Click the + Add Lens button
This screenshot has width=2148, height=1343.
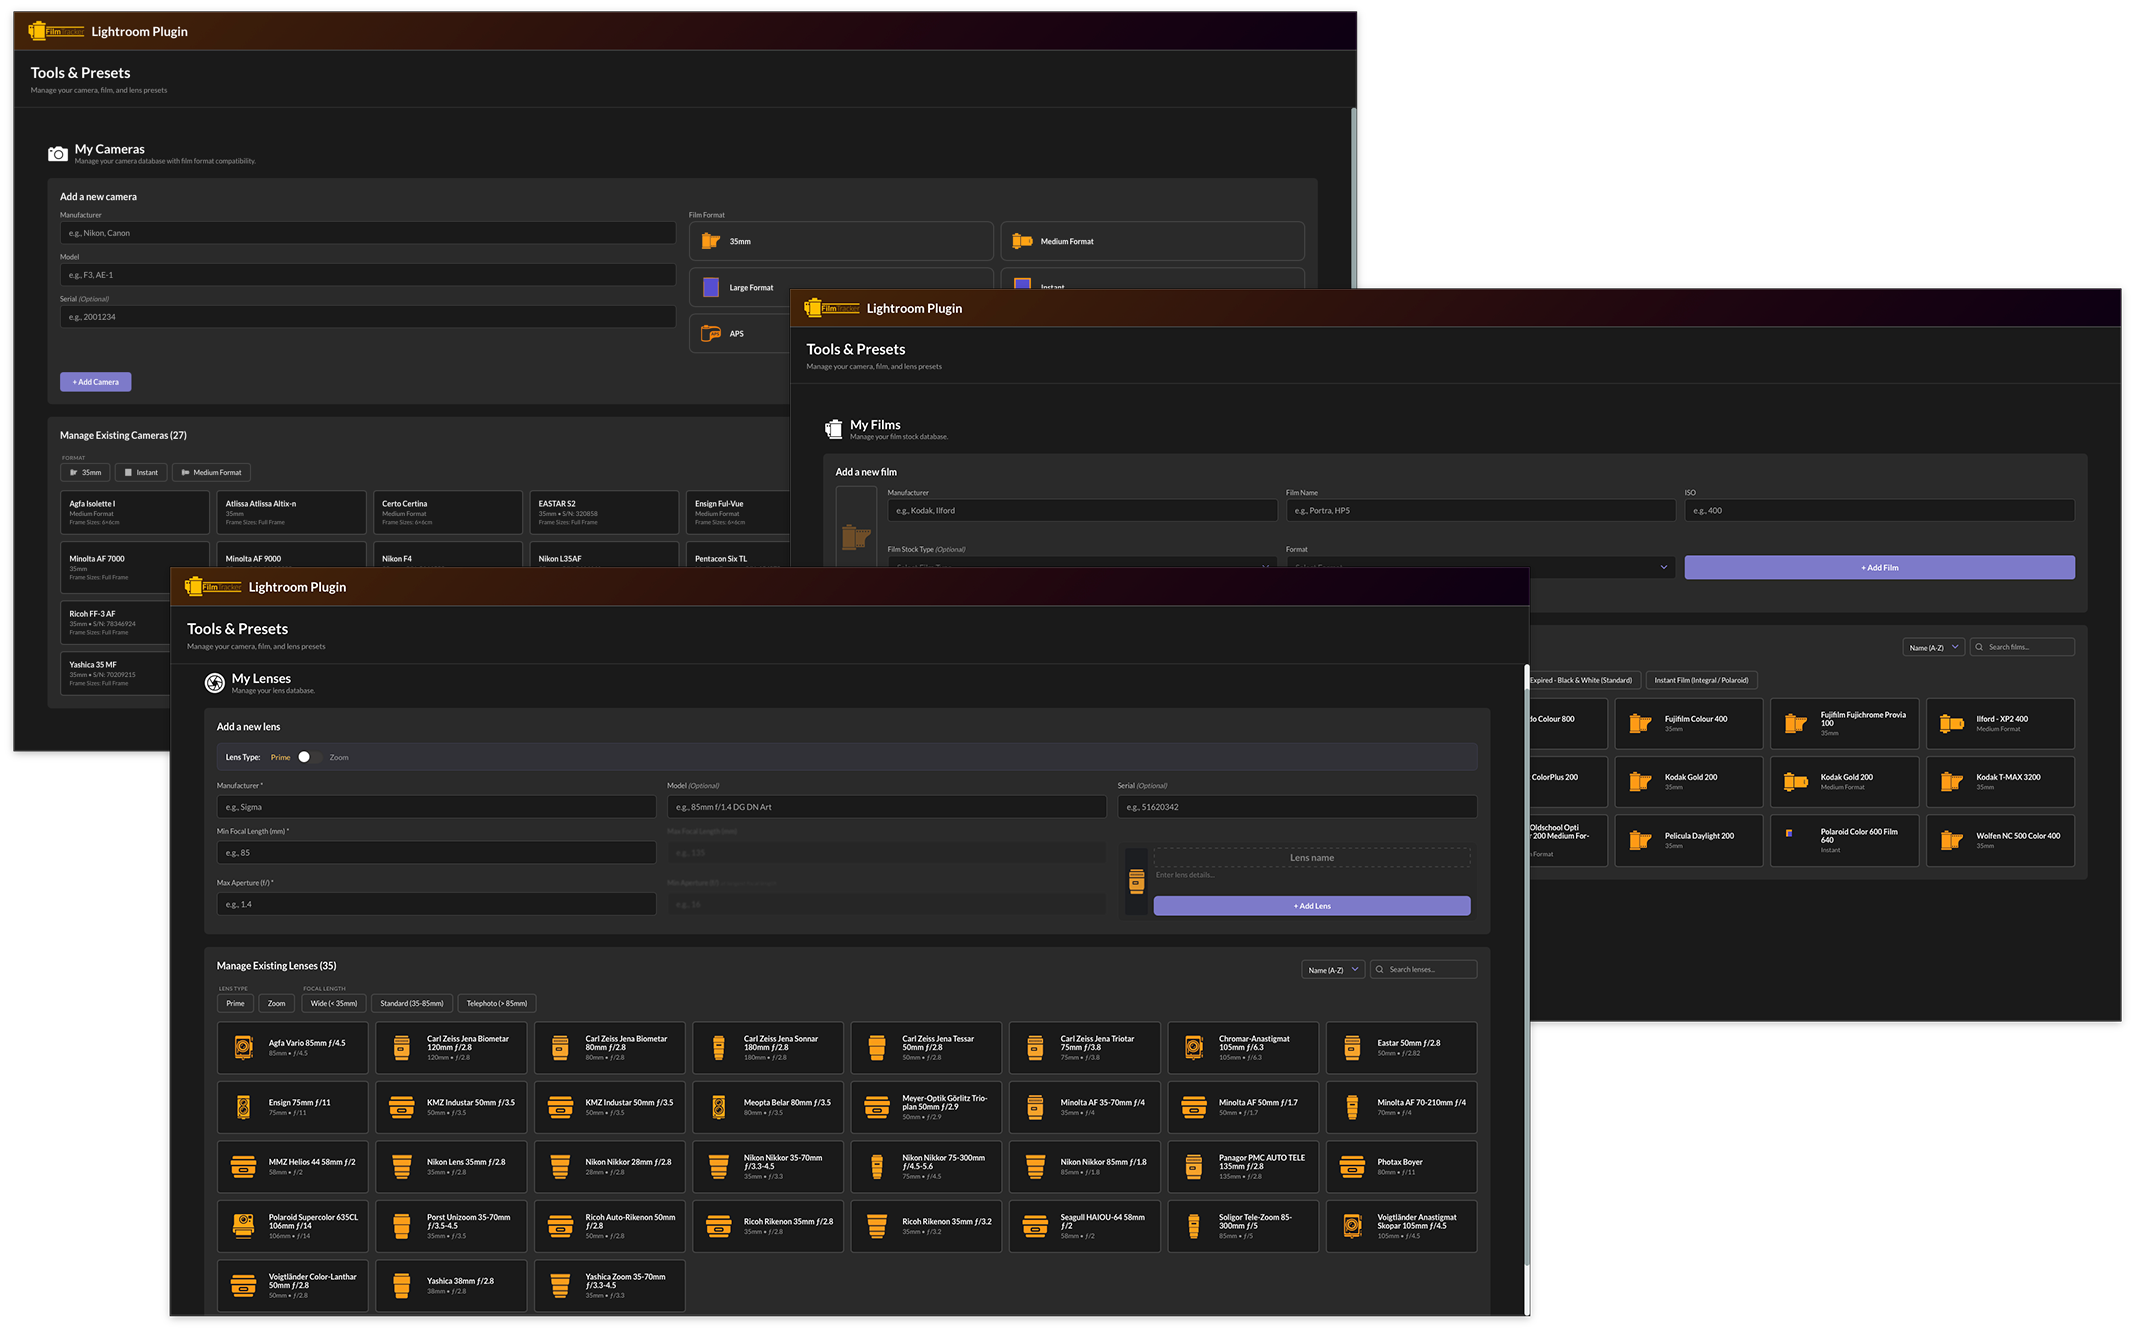pyautogui.click(x=1311, y=905)
